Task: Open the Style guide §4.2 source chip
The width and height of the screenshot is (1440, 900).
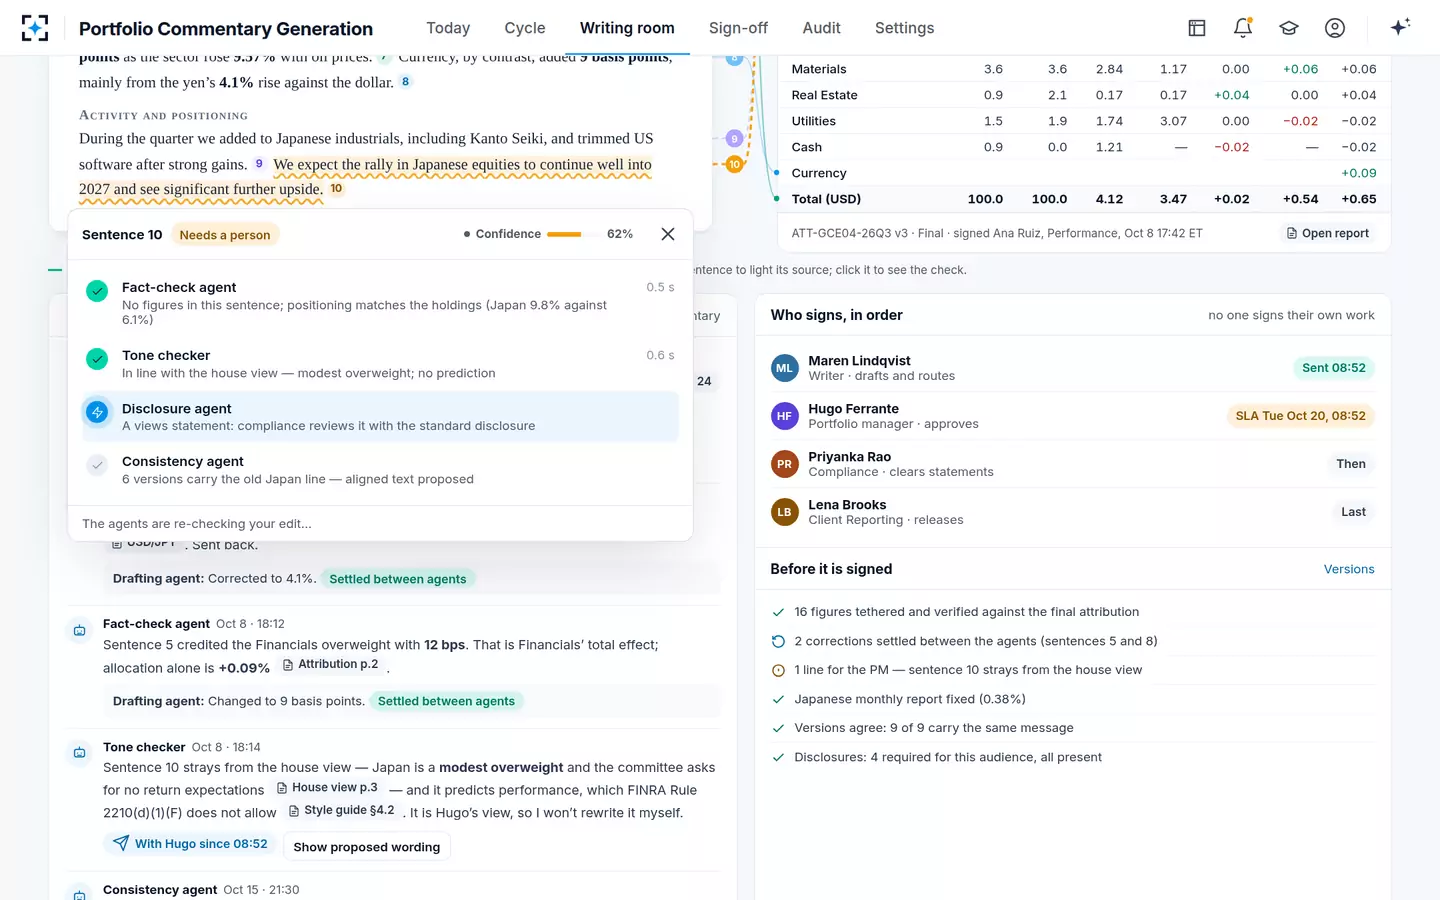Action: point(341,811)
